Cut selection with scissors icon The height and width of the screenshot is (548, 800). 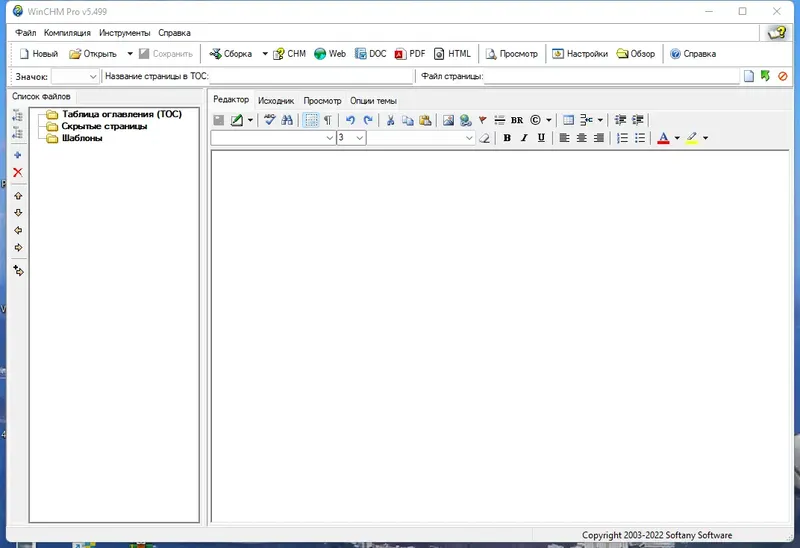pyautogui.click(x=390, y=120)
